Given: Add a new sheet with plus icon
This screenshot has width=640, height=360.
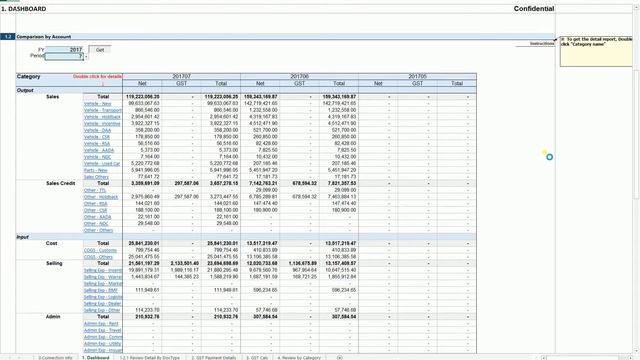Looking at the screenshot, I should click(339, 358).
